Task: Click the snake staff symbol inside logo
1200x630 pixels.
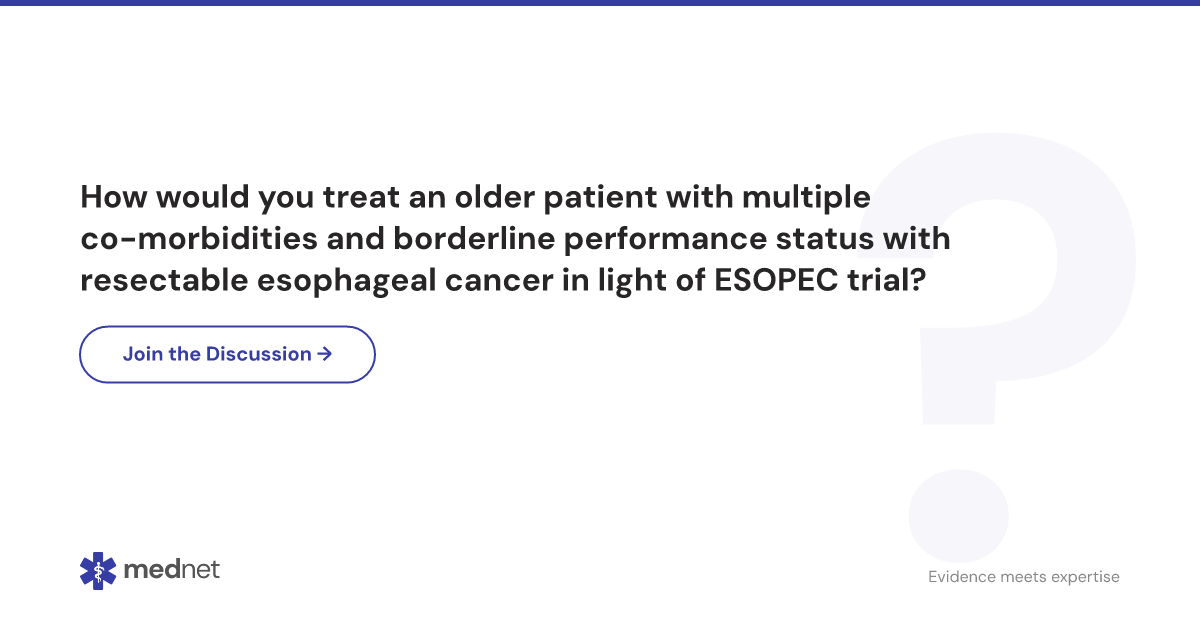Action: point(98,571)
